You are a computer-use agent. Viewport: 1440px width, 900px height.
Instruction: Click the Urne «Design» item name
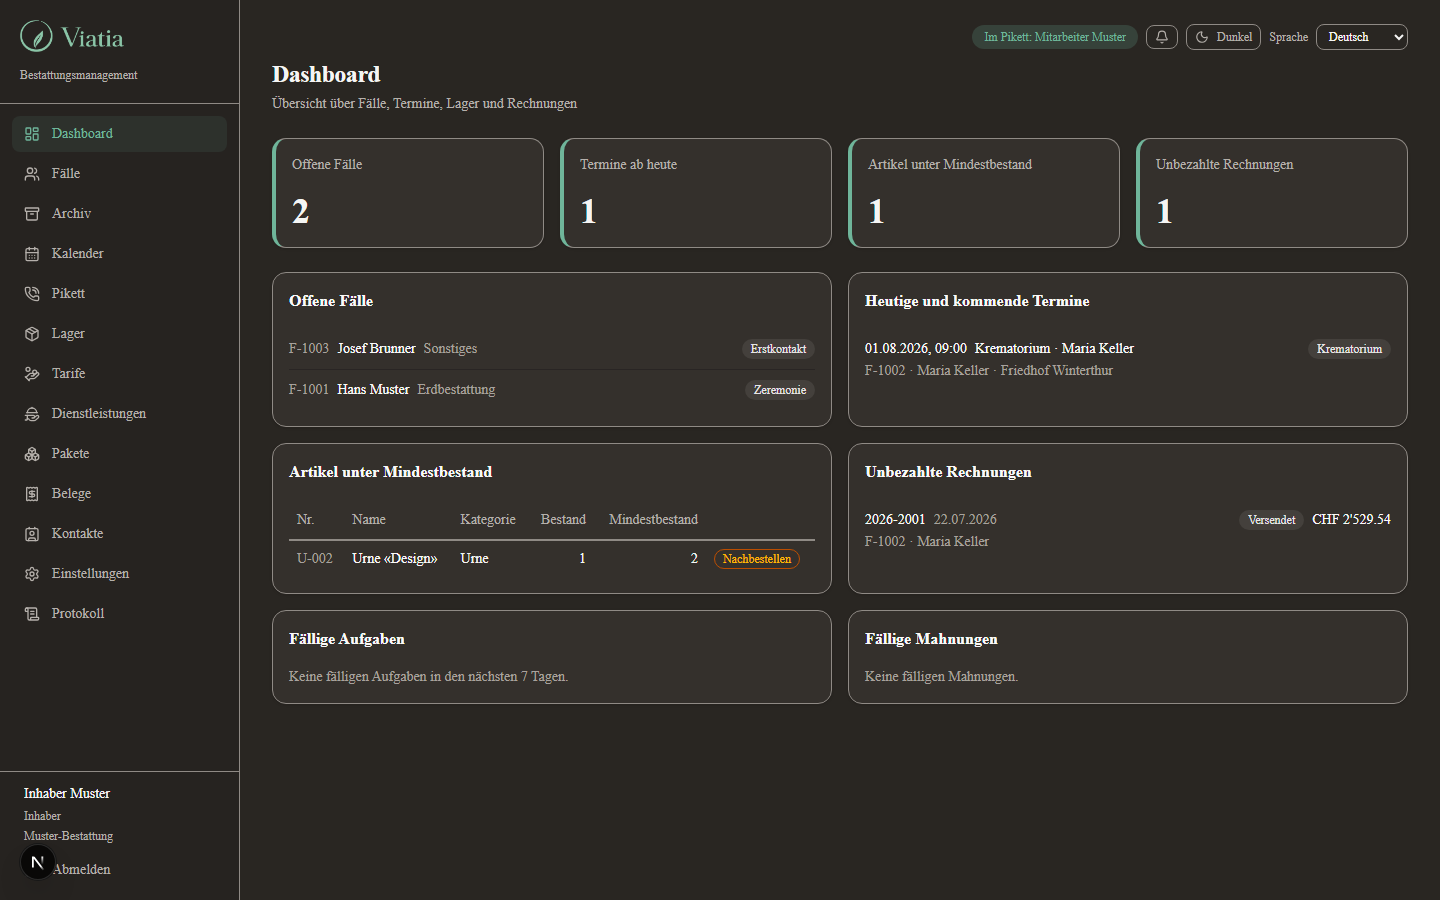(x=395, y=559)
